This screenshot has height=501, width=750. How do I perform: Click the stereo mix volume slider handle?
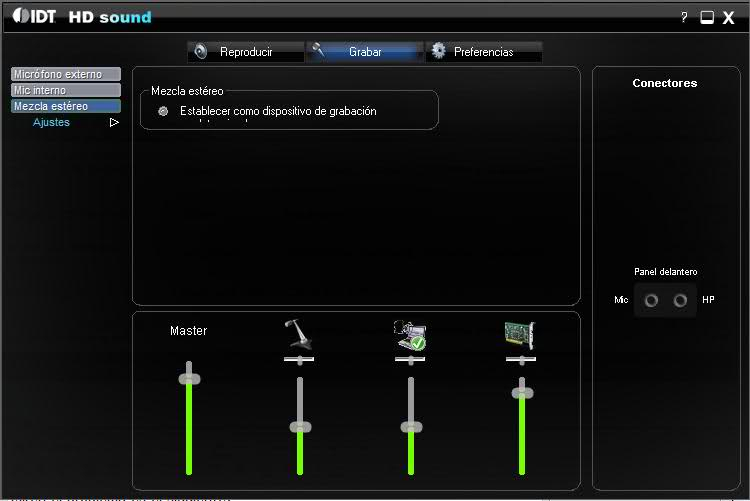coord(521,393)
